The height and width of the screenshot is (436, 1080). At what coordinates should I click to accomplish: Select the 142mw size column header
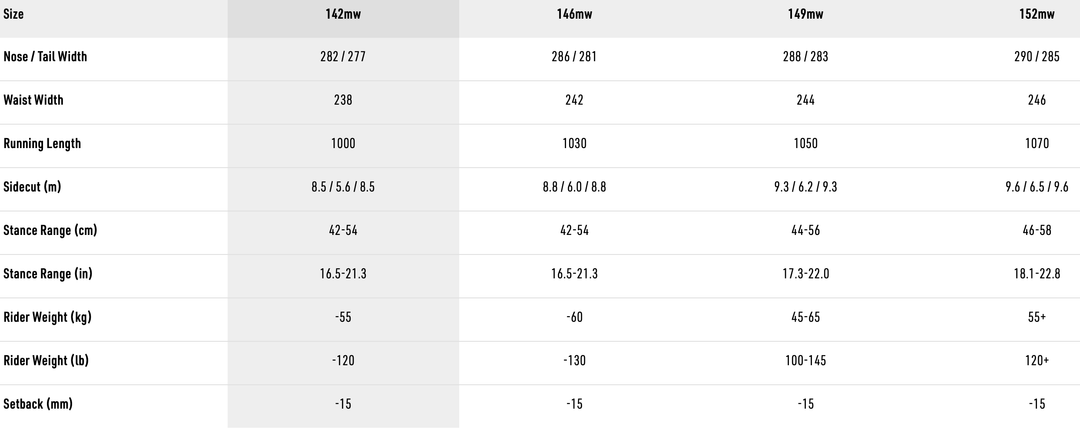tap(343, 14)
